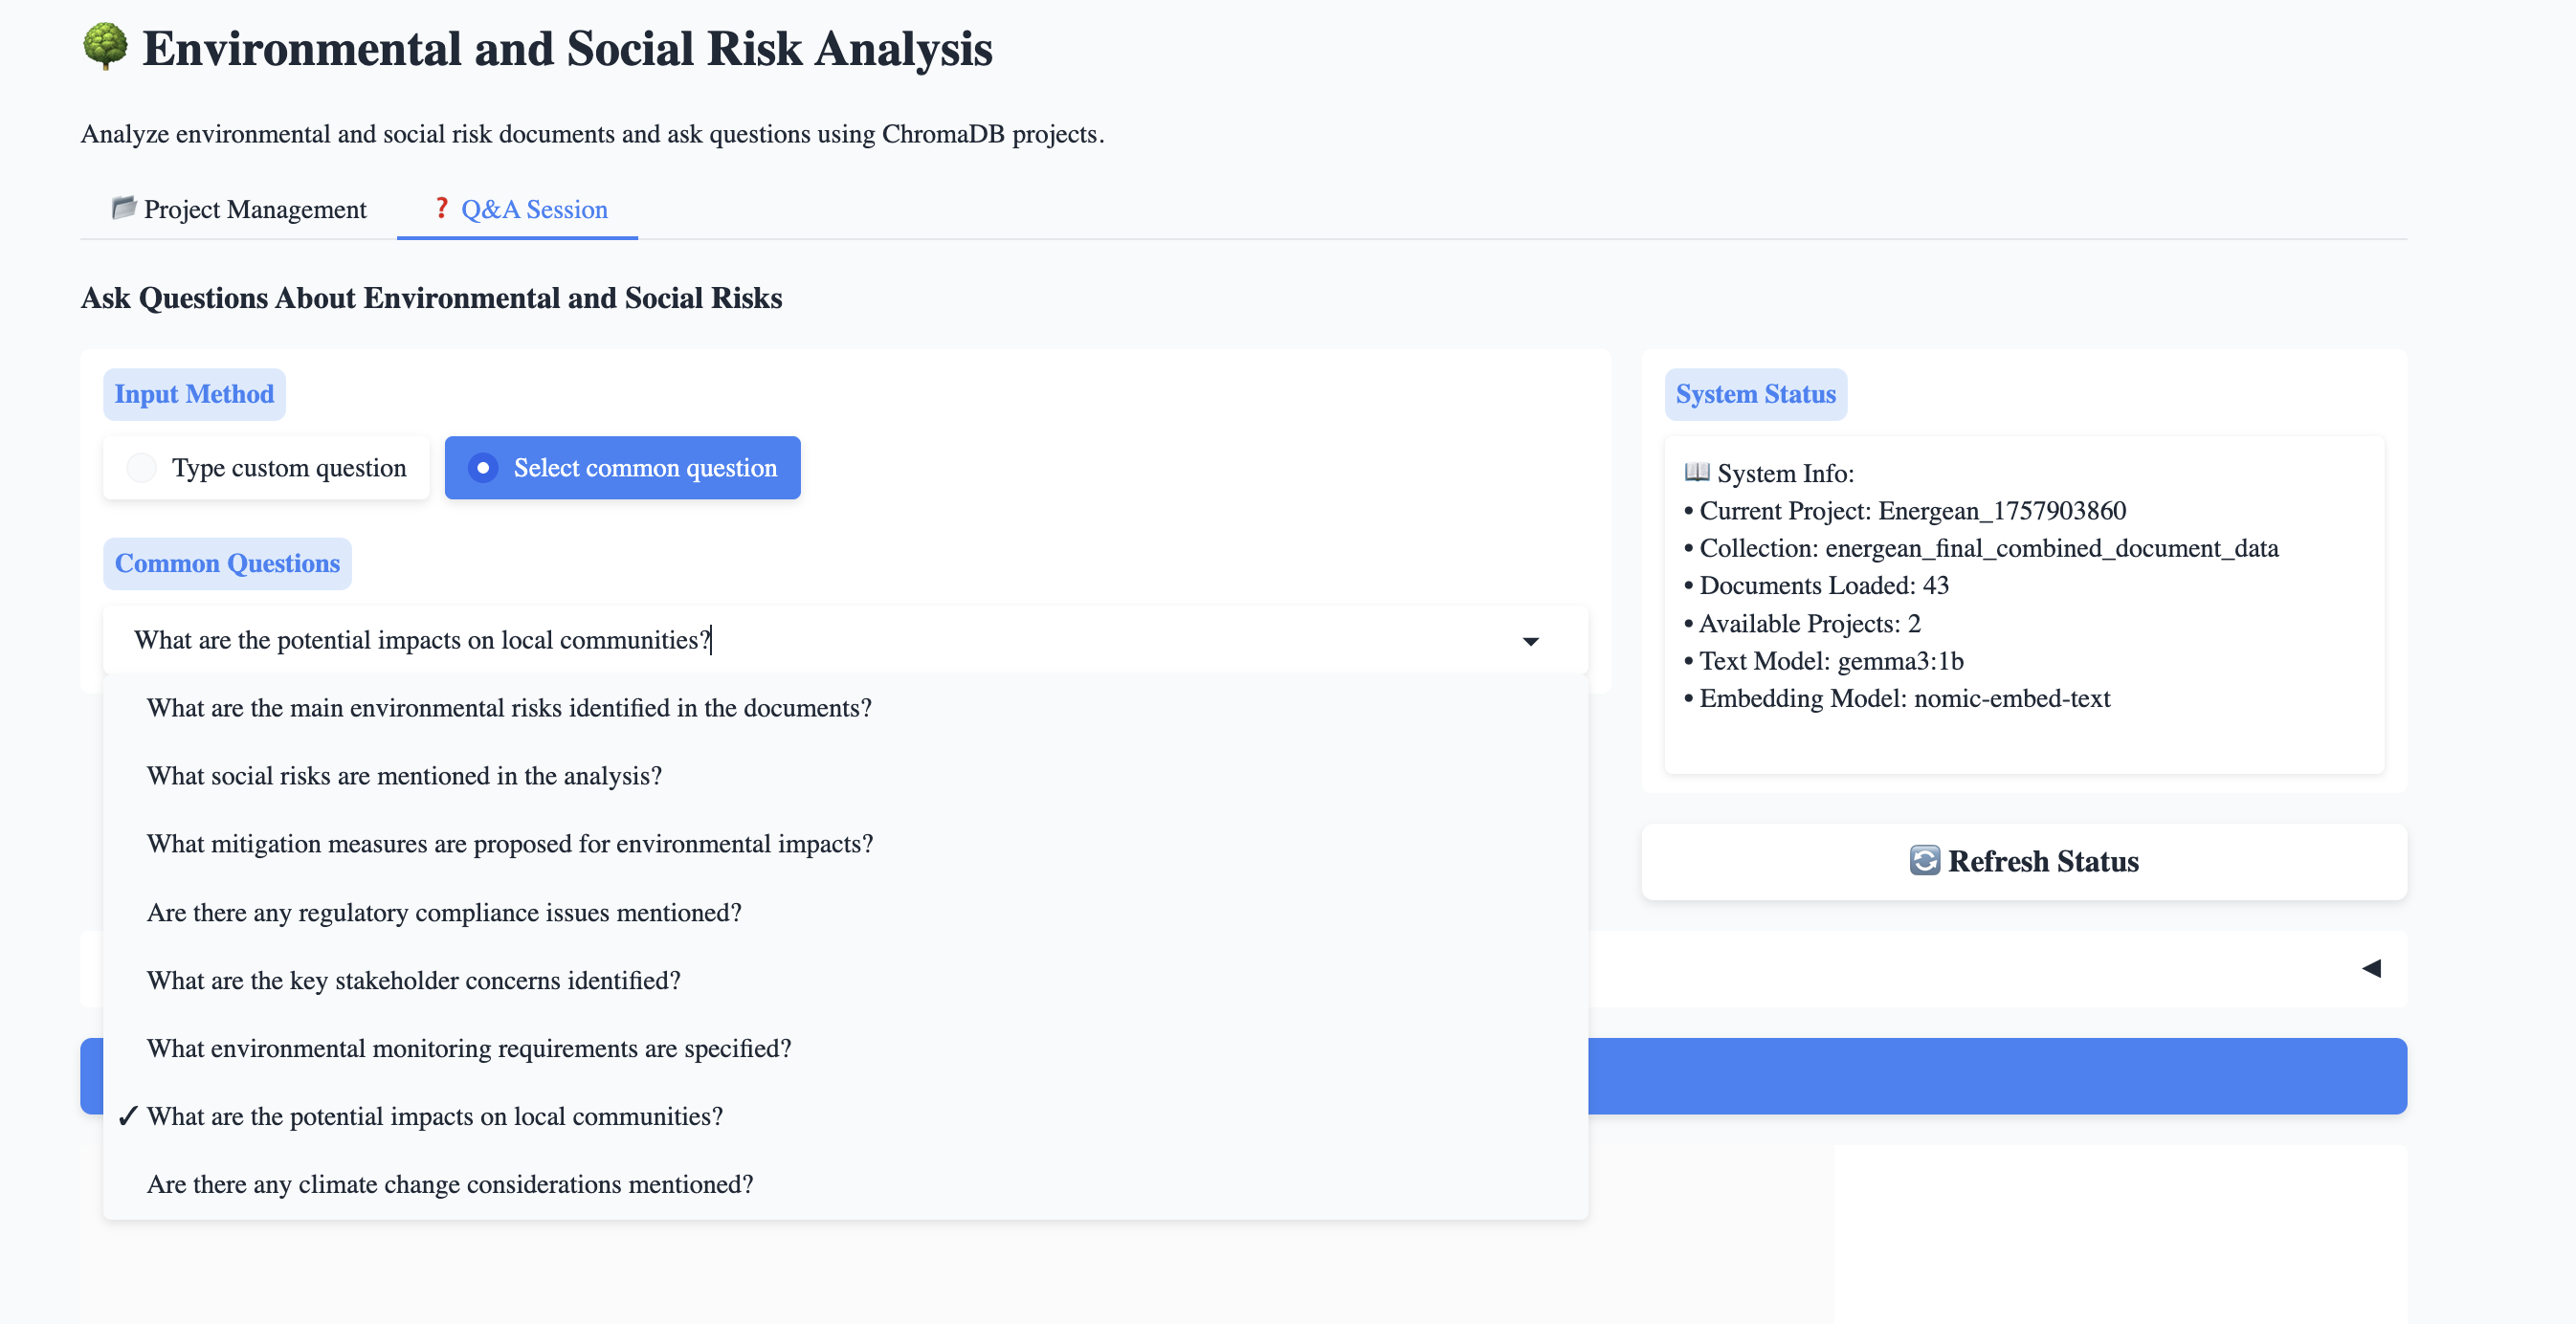The height and width of the screenshot is (1324, 2576).
Task: Click the dropdown caret in the Common Questions box
Action: pos(1530,640)
